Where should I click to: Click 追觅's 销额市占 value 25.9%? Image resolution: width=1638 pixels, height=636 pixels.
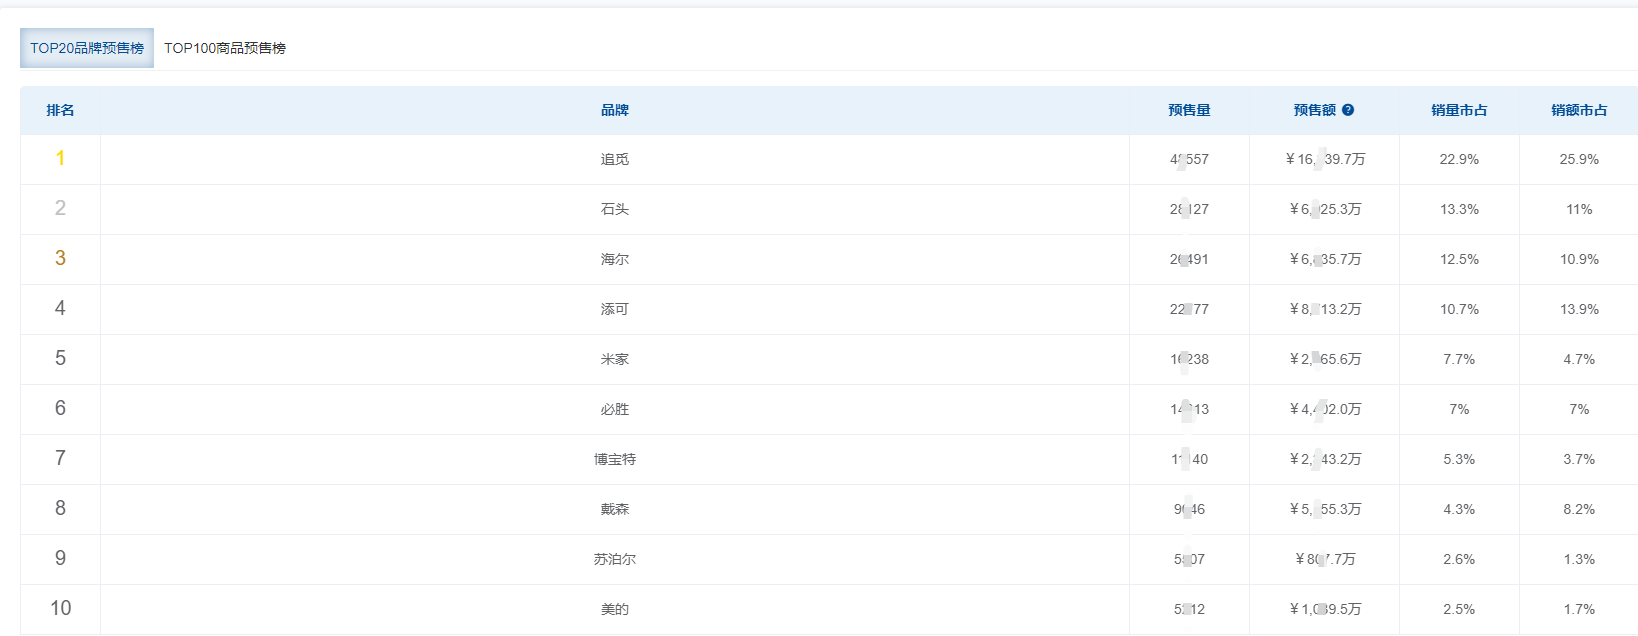tap(1579, 159)
